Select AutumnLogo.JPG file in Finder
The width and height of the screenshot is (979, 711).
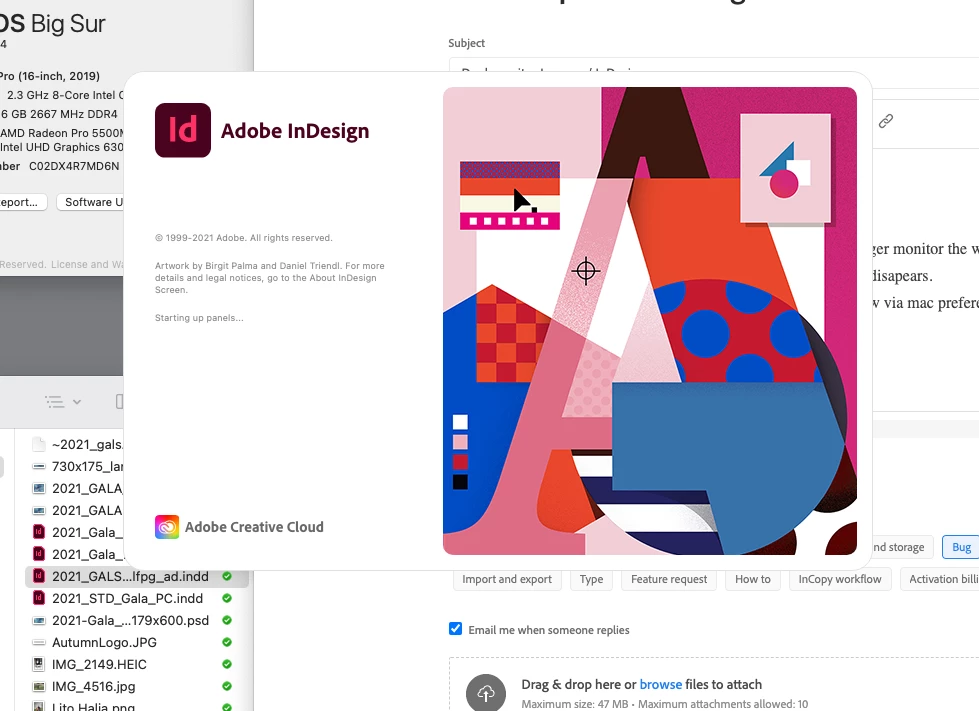coord(104,642)
